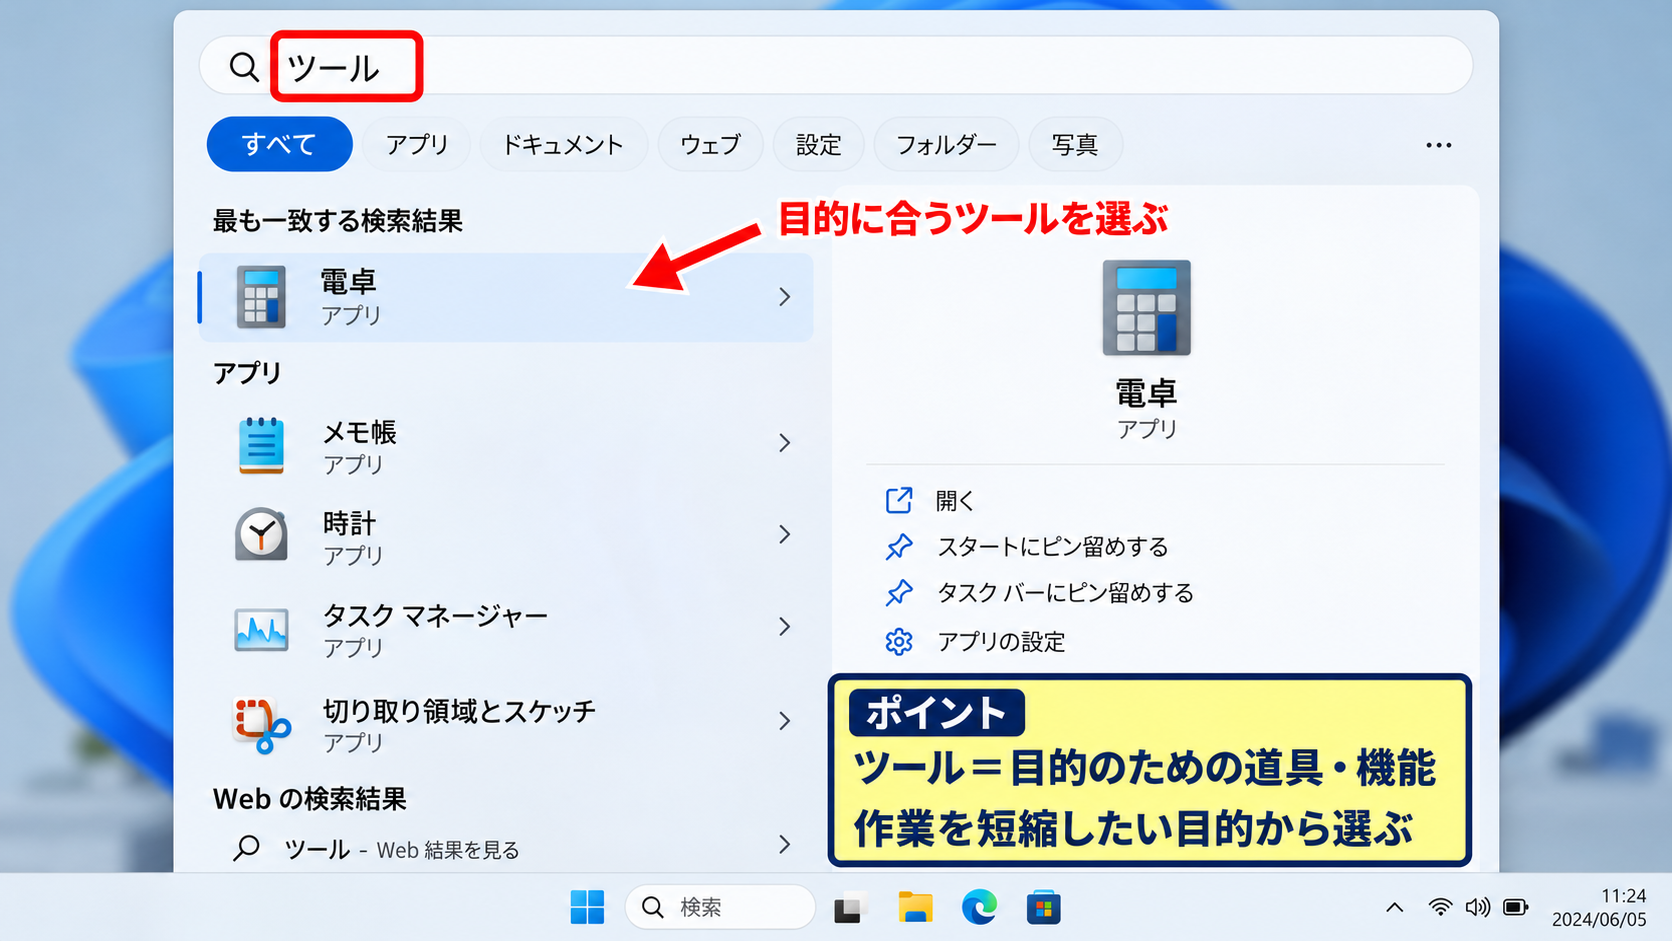Click the search field containing ツール
The height and width of the screenshot is (941, 1672).
tap(836, 66)
